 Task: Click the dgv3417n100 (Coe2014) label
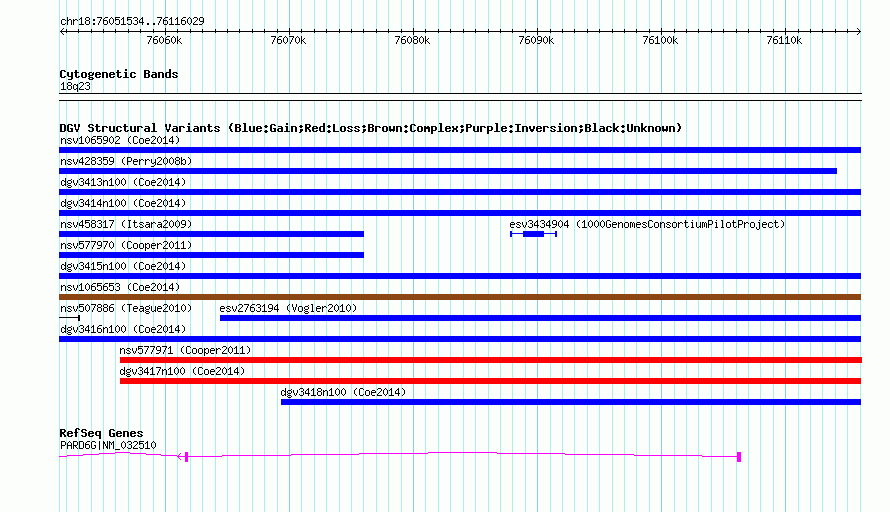point(182,371)
